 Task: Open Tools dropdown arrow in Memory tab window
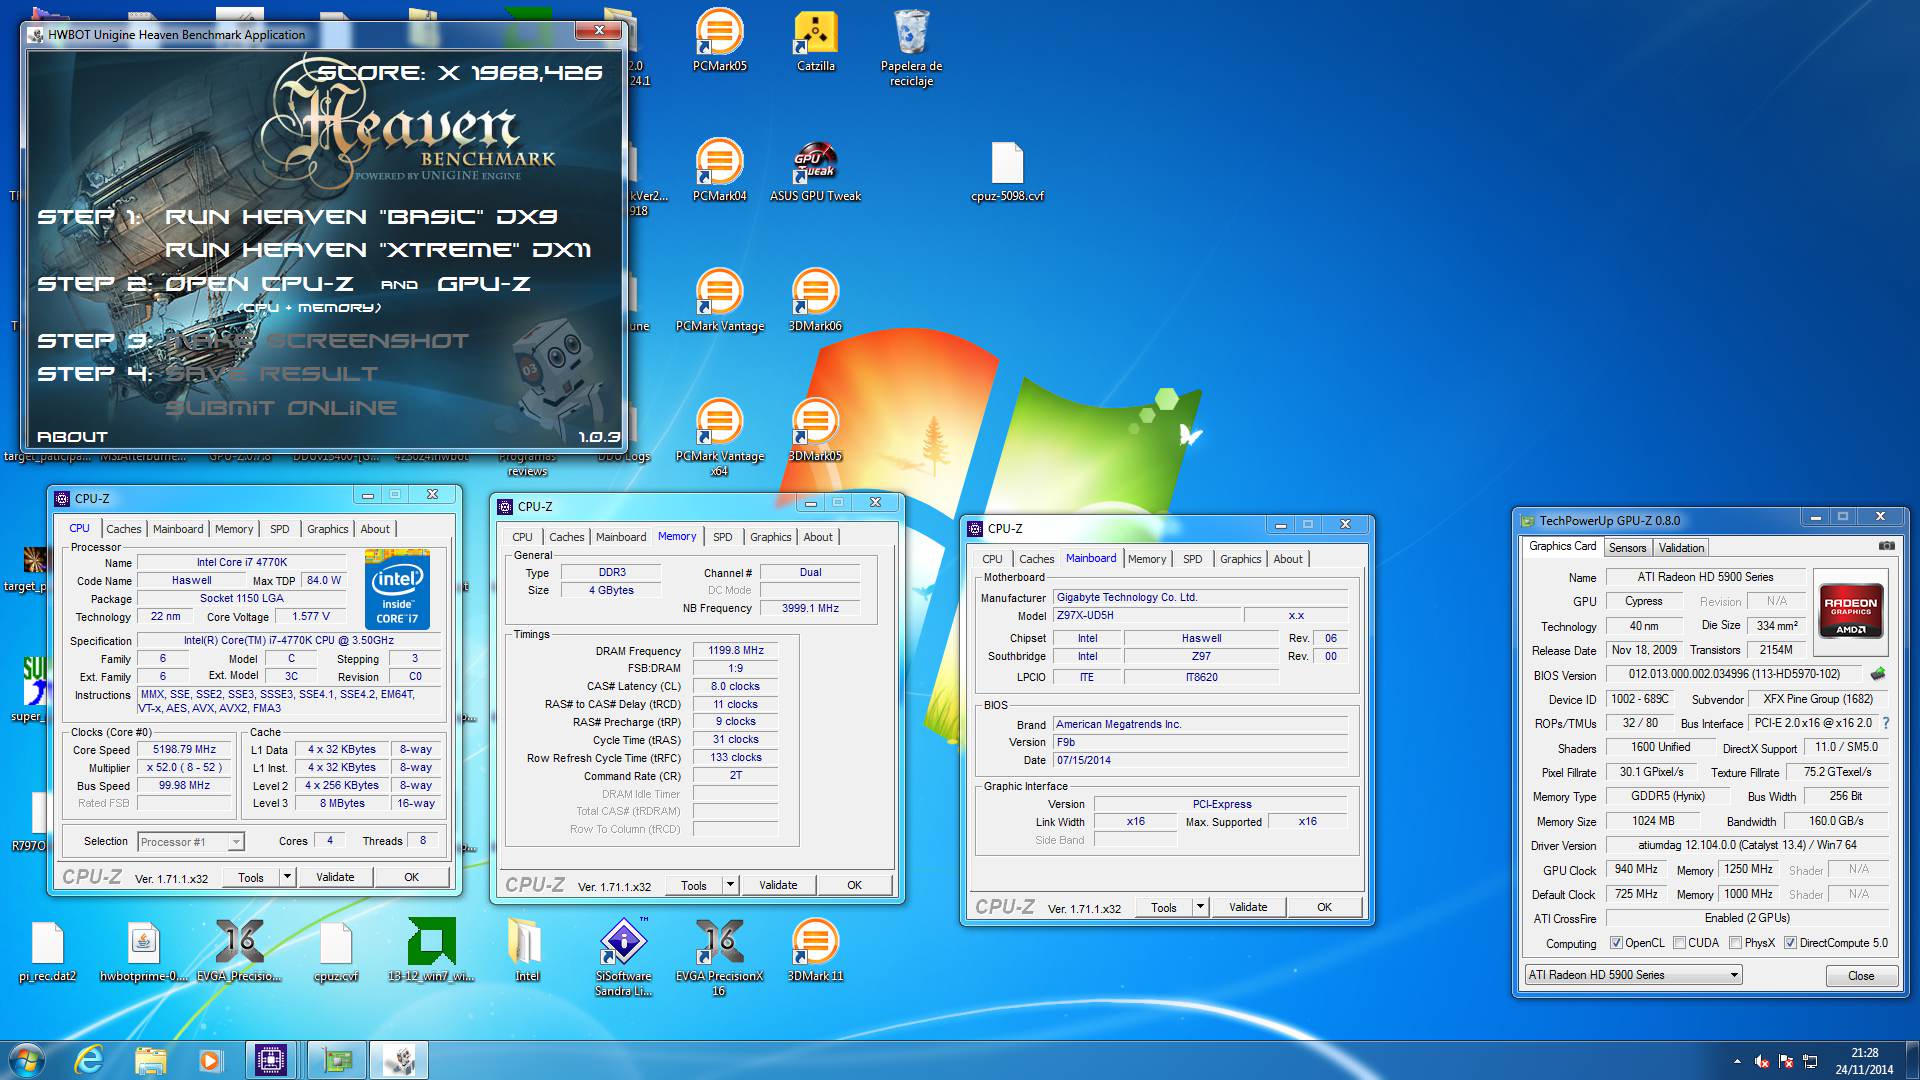click(730, 885)
